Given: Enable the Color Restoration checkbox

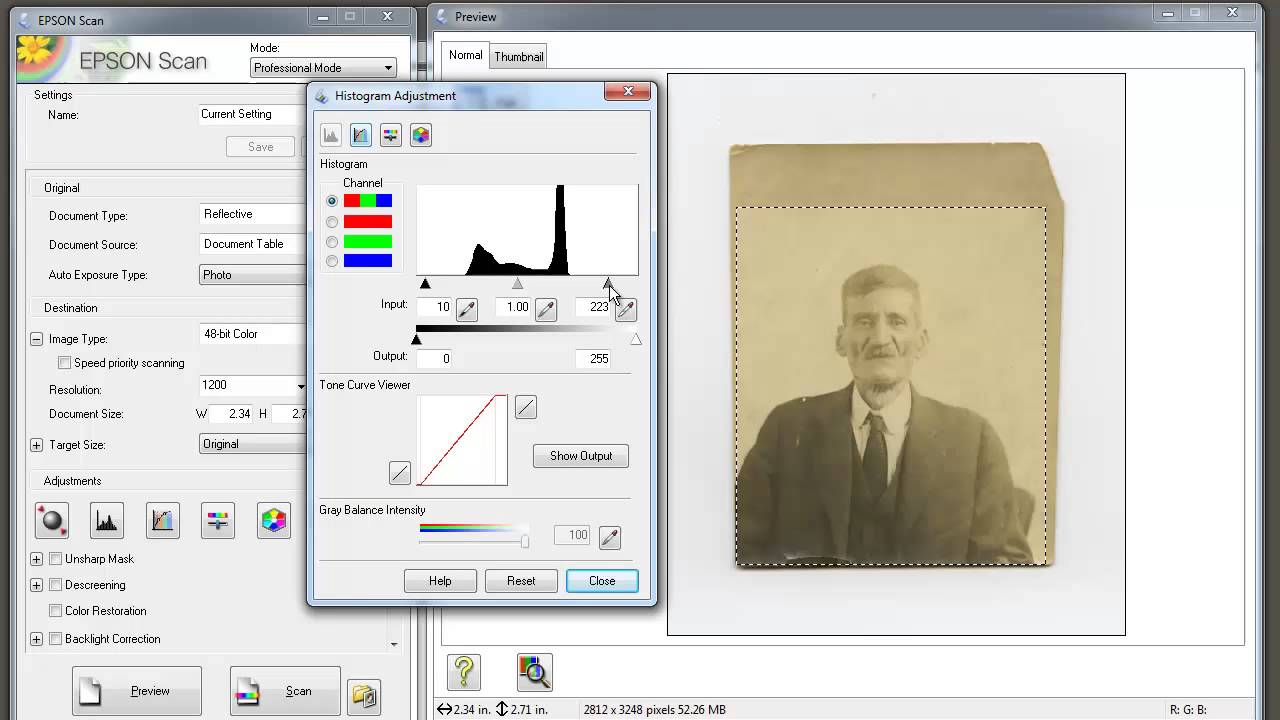Looking at the screenshot, I should click(x=56, y=611).
